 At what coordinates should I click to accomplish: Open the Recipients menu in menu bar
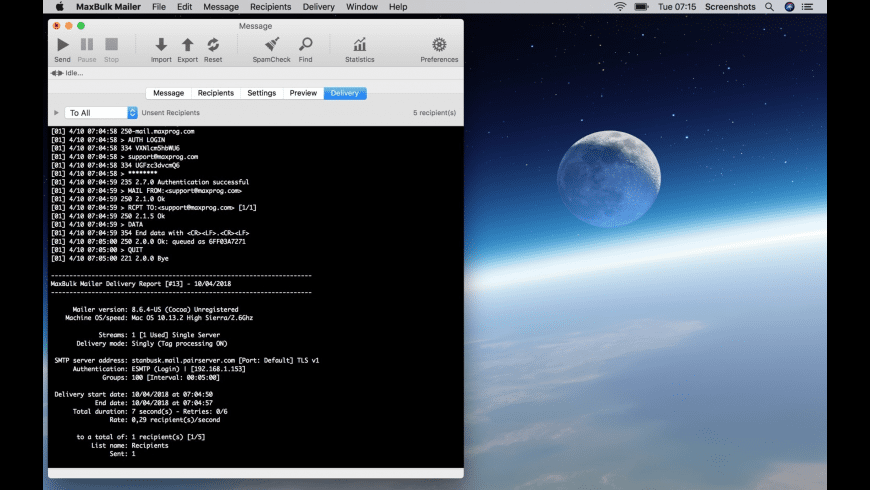click(270, 7)
